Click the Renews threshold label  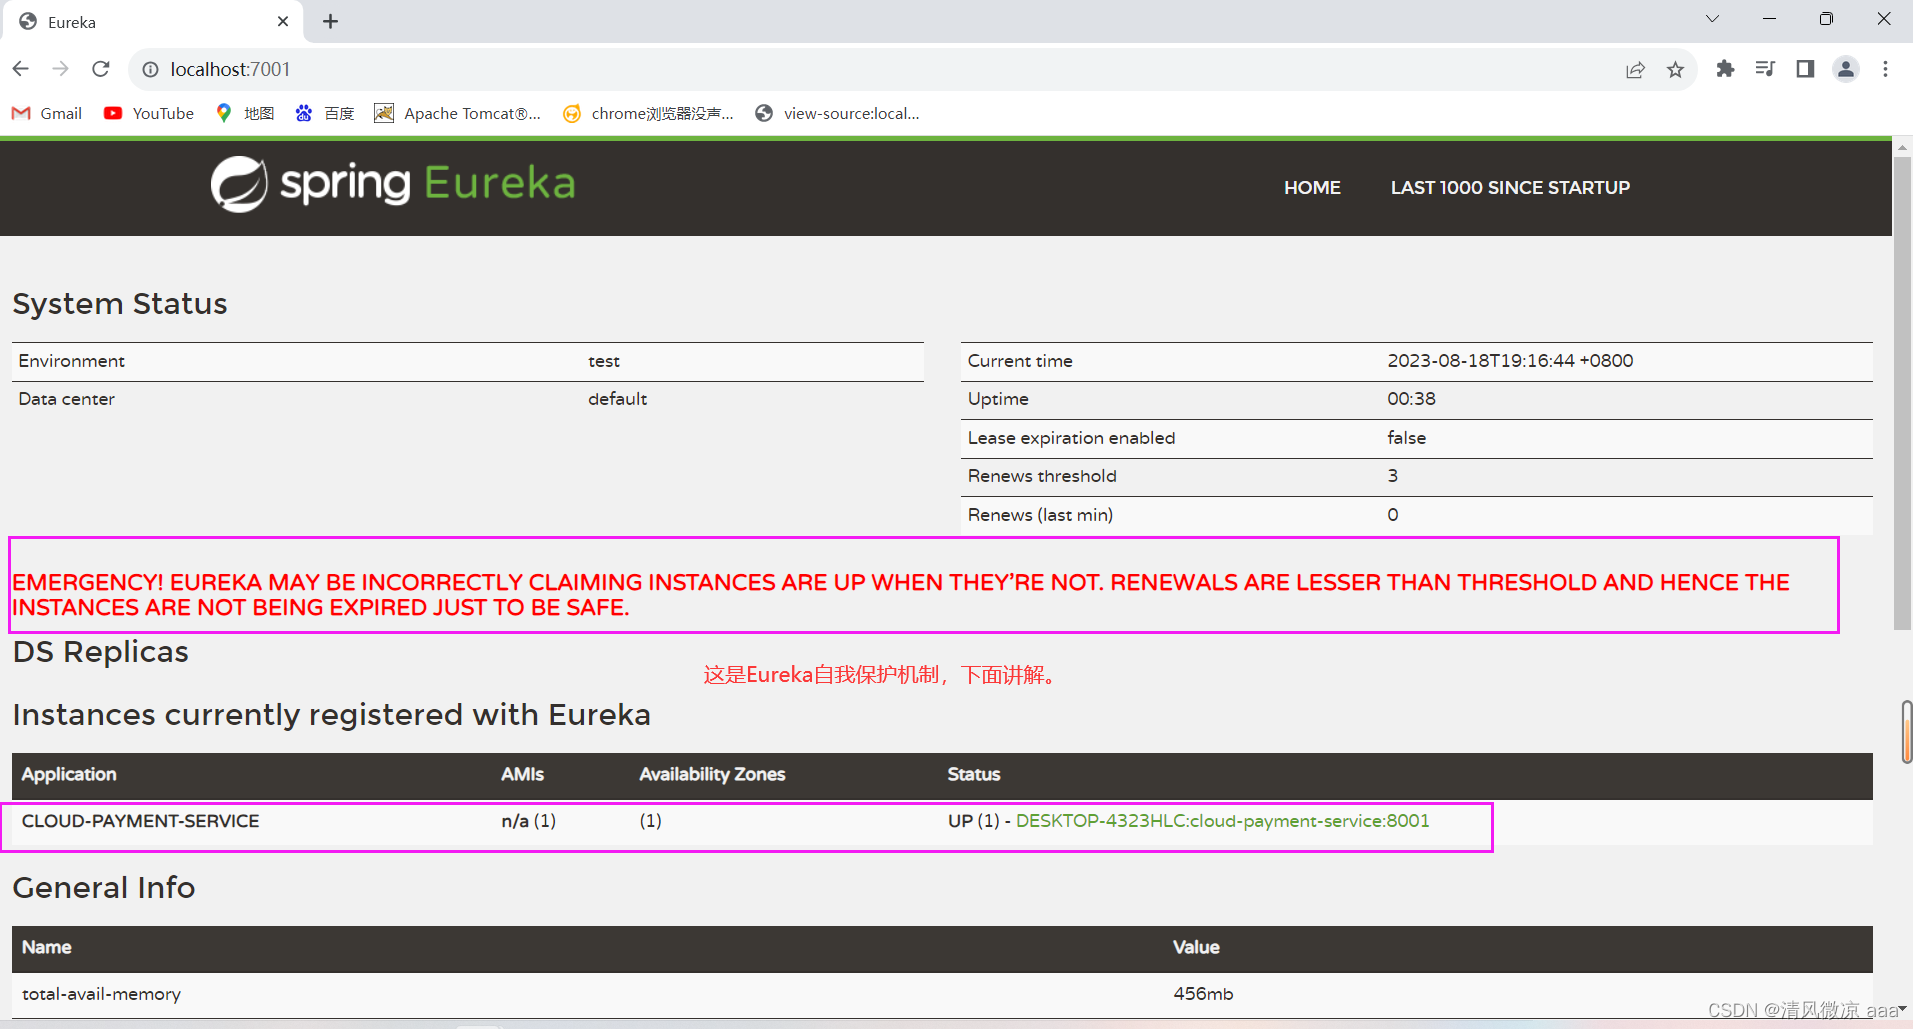(x=1042, y=476)
